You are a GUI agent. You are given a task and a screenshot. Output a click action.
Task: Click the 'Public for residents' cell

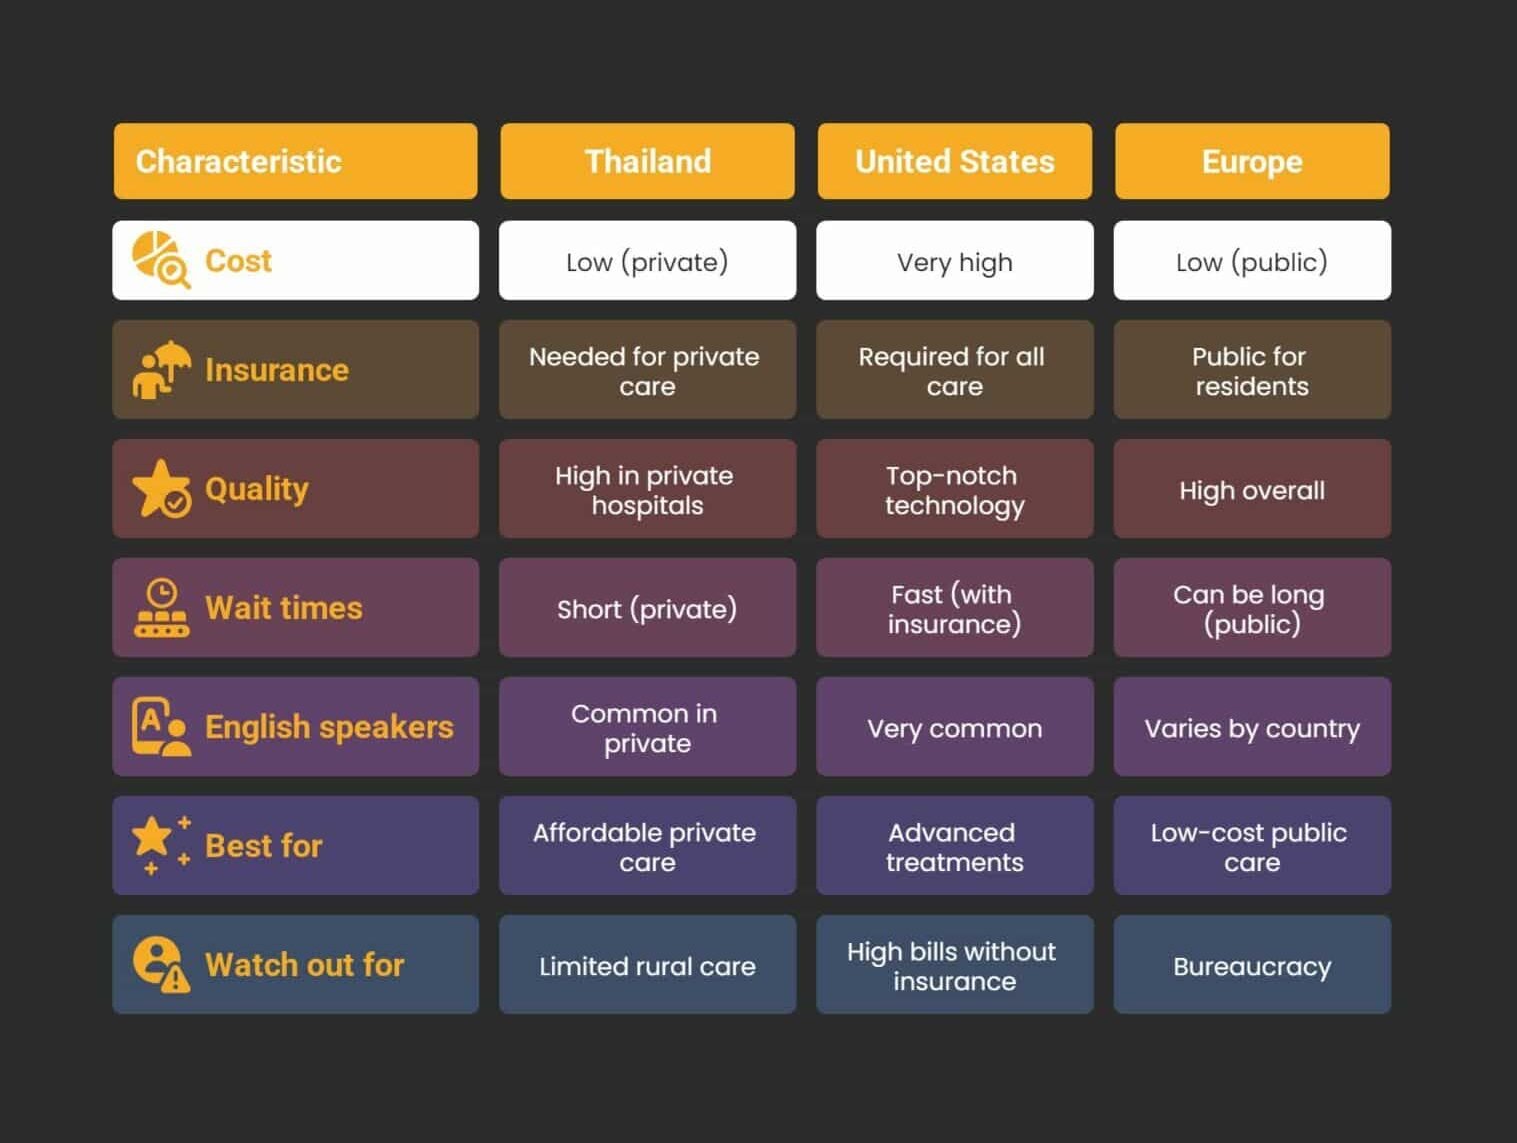[x=1252, y=369]
